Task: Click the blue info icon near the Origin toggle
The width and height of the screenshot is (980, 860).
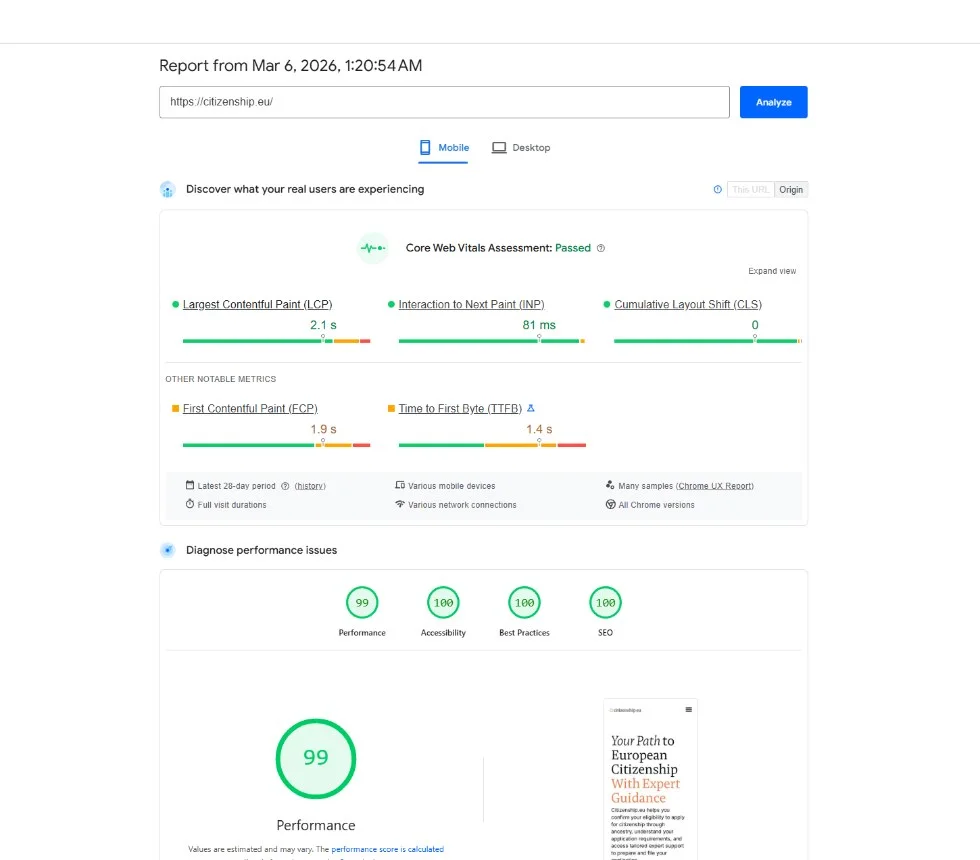Action: coord(718,189)
